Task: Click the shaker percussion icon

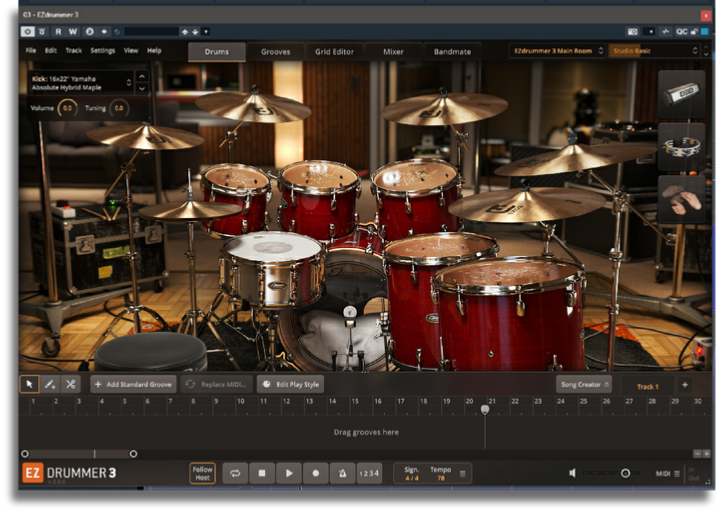Action: 682,93
